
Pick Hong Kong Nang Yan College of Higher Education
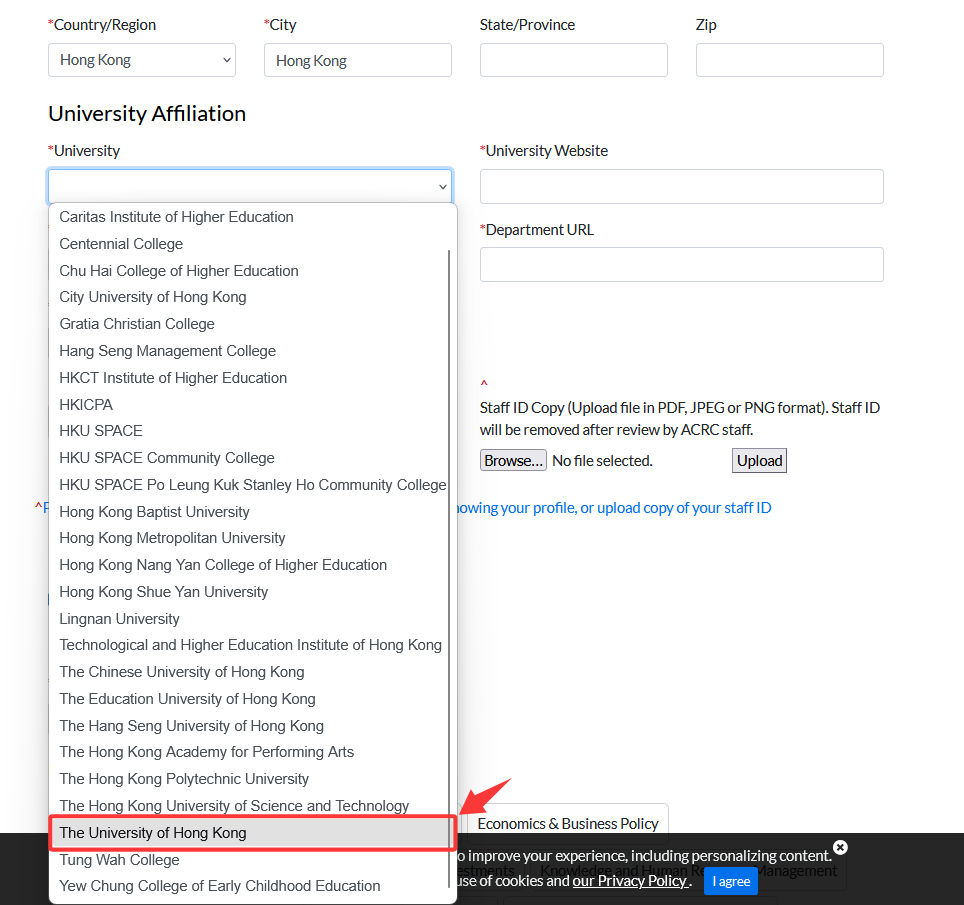click(x=249, y=565)
